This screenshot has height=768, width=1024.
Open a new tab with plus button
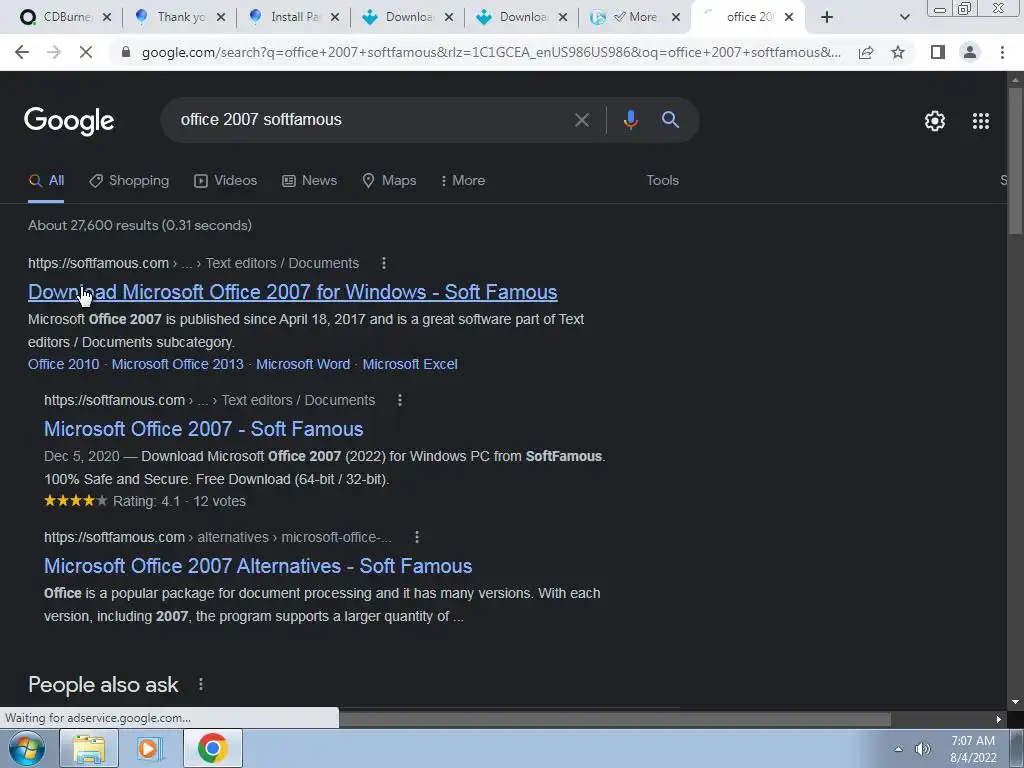(x=827, y=17)
